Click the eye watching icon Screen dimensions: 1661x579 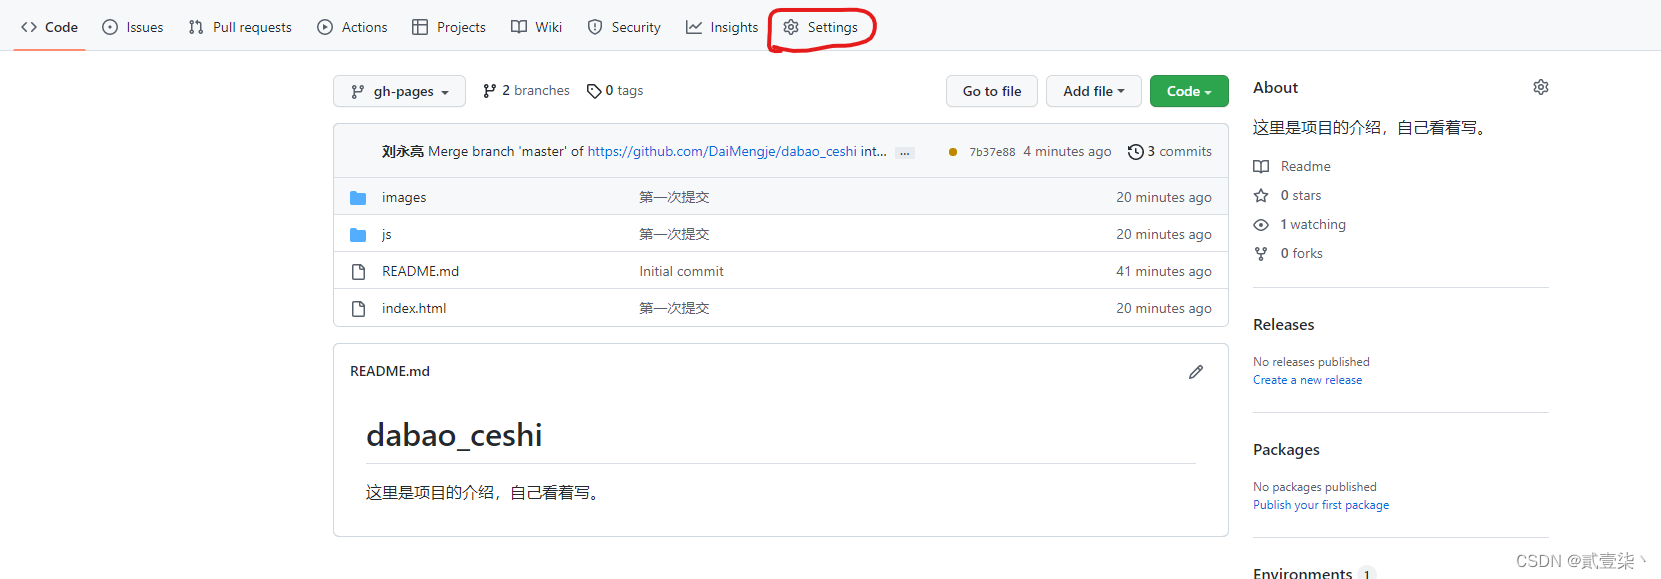click(1261, 224)
